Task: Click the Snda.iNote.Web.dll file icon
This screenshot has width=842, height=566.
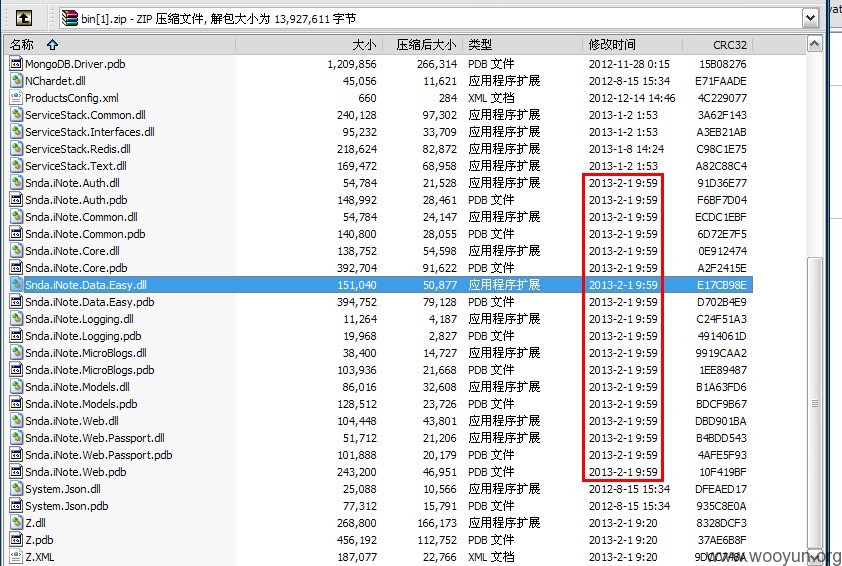Action: pos(17,421)
